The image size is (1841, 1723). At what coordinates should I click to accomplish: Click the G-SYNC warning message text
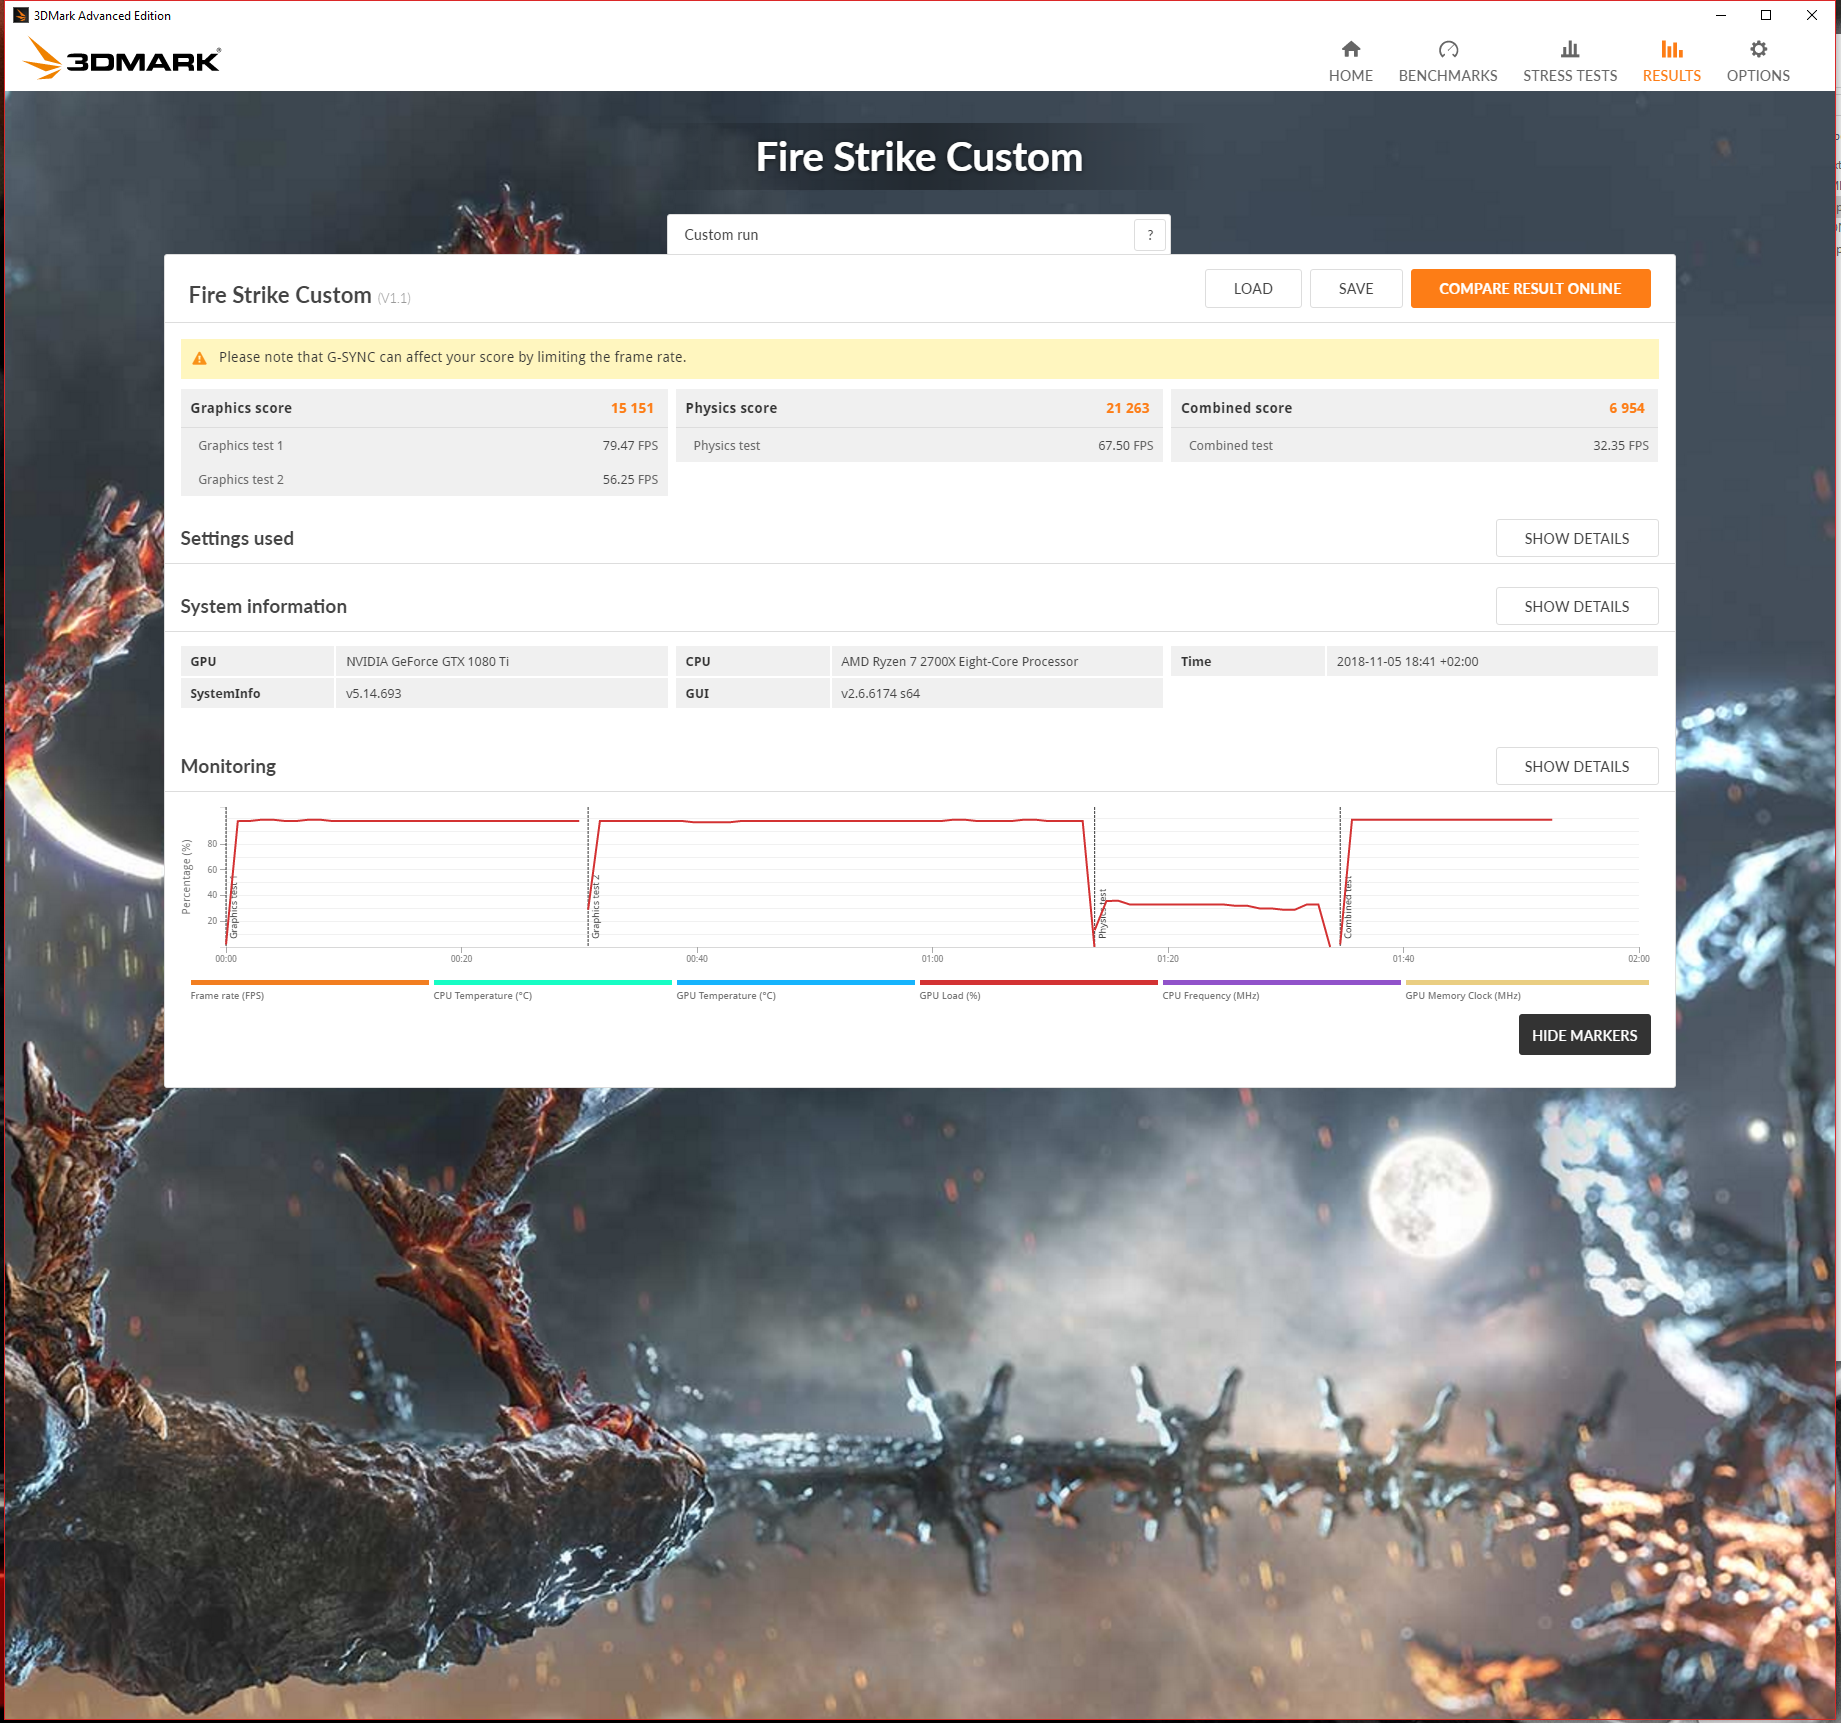point(452,357)
